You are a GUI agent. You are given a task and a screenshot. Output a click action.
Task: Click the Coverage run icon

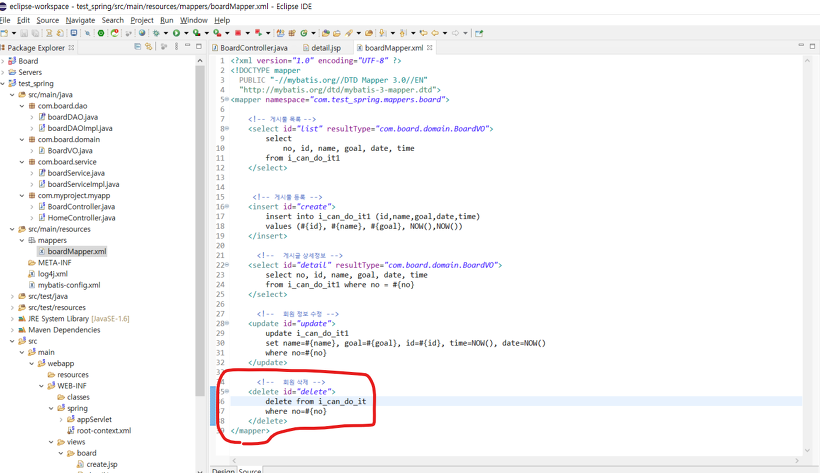tap(197, 33)
